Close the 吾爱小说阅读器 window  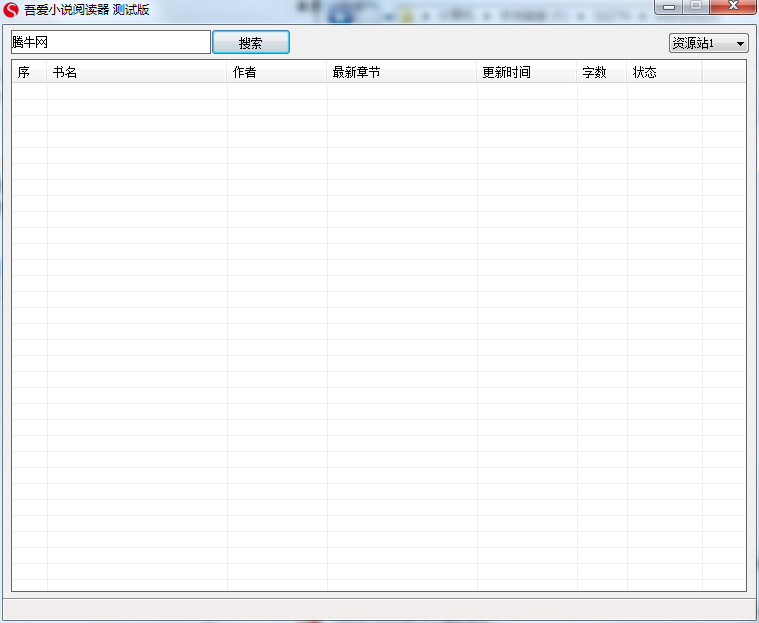coord(733,7)
